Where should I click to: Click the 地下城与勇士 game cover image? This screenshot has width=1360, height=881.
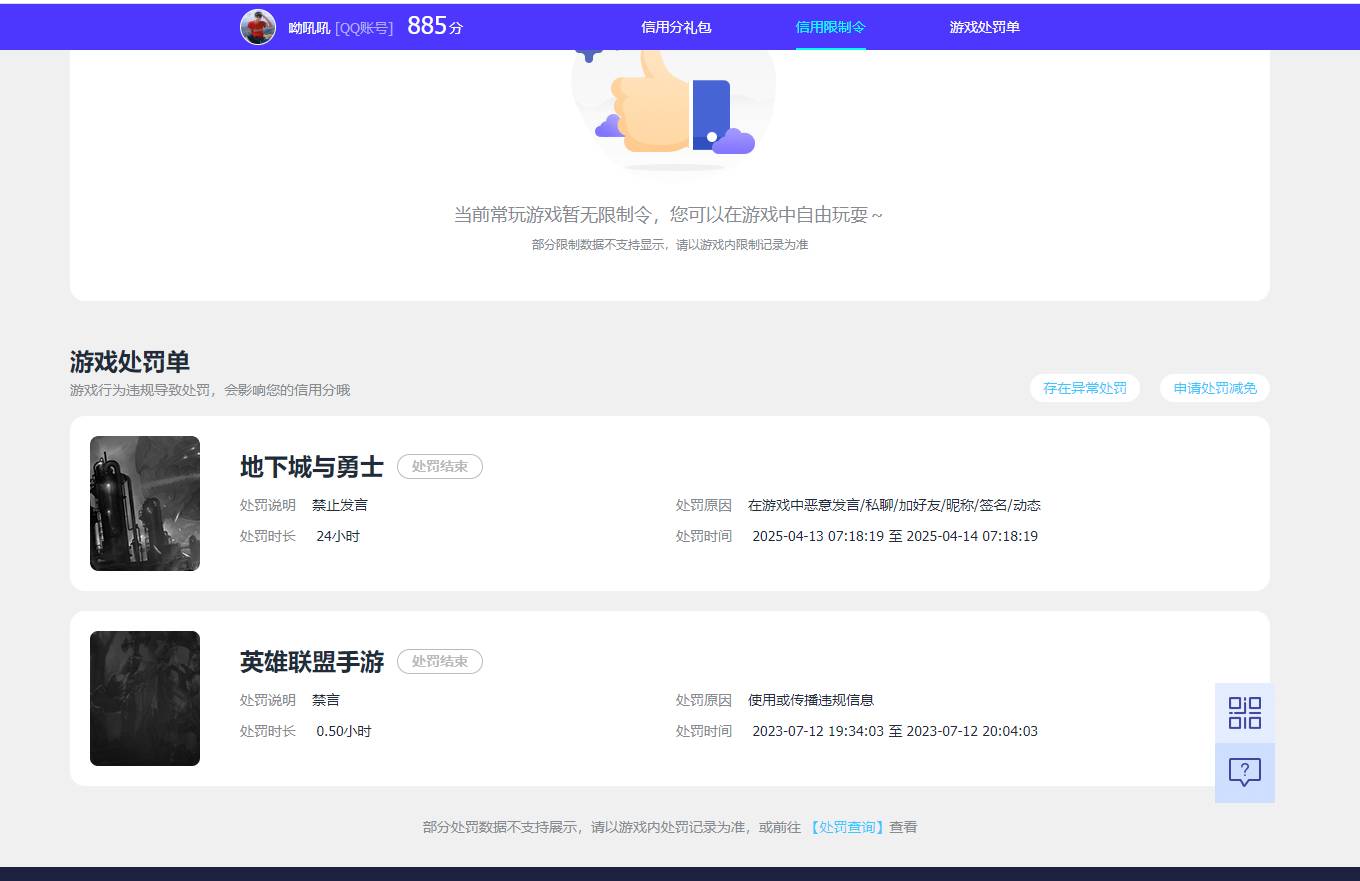coord(144,503)
